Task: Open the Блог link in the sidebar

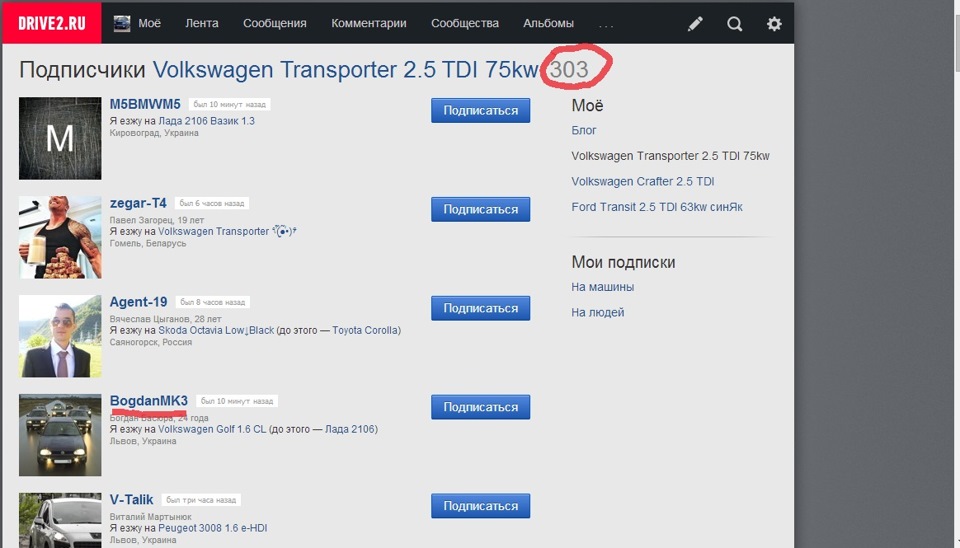Action: pyautogui.click(x=583, y=130)
